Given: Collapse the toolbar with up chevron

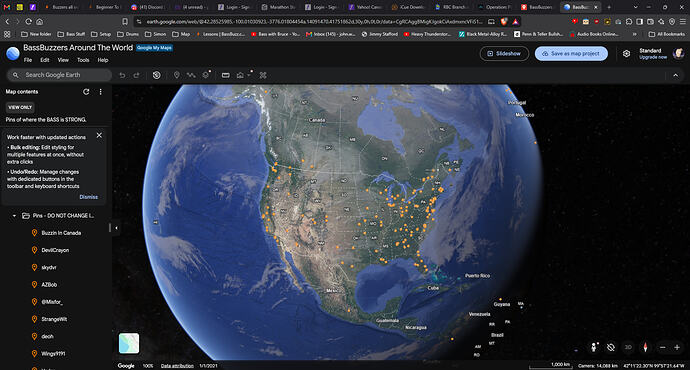Looking at the screenshot, I should (675, 75).
